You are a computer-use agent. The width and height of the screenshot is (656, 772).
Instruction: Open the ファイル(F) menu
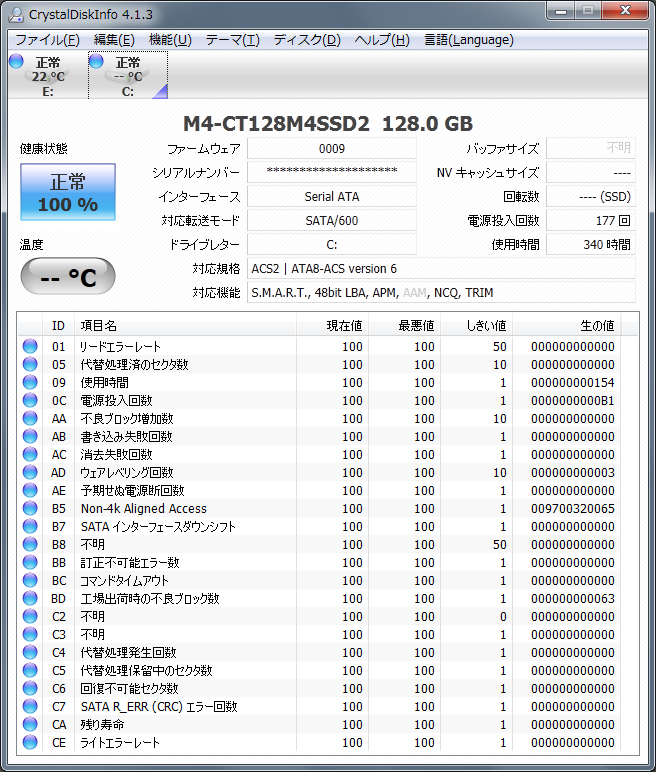[x=47, y=40]
